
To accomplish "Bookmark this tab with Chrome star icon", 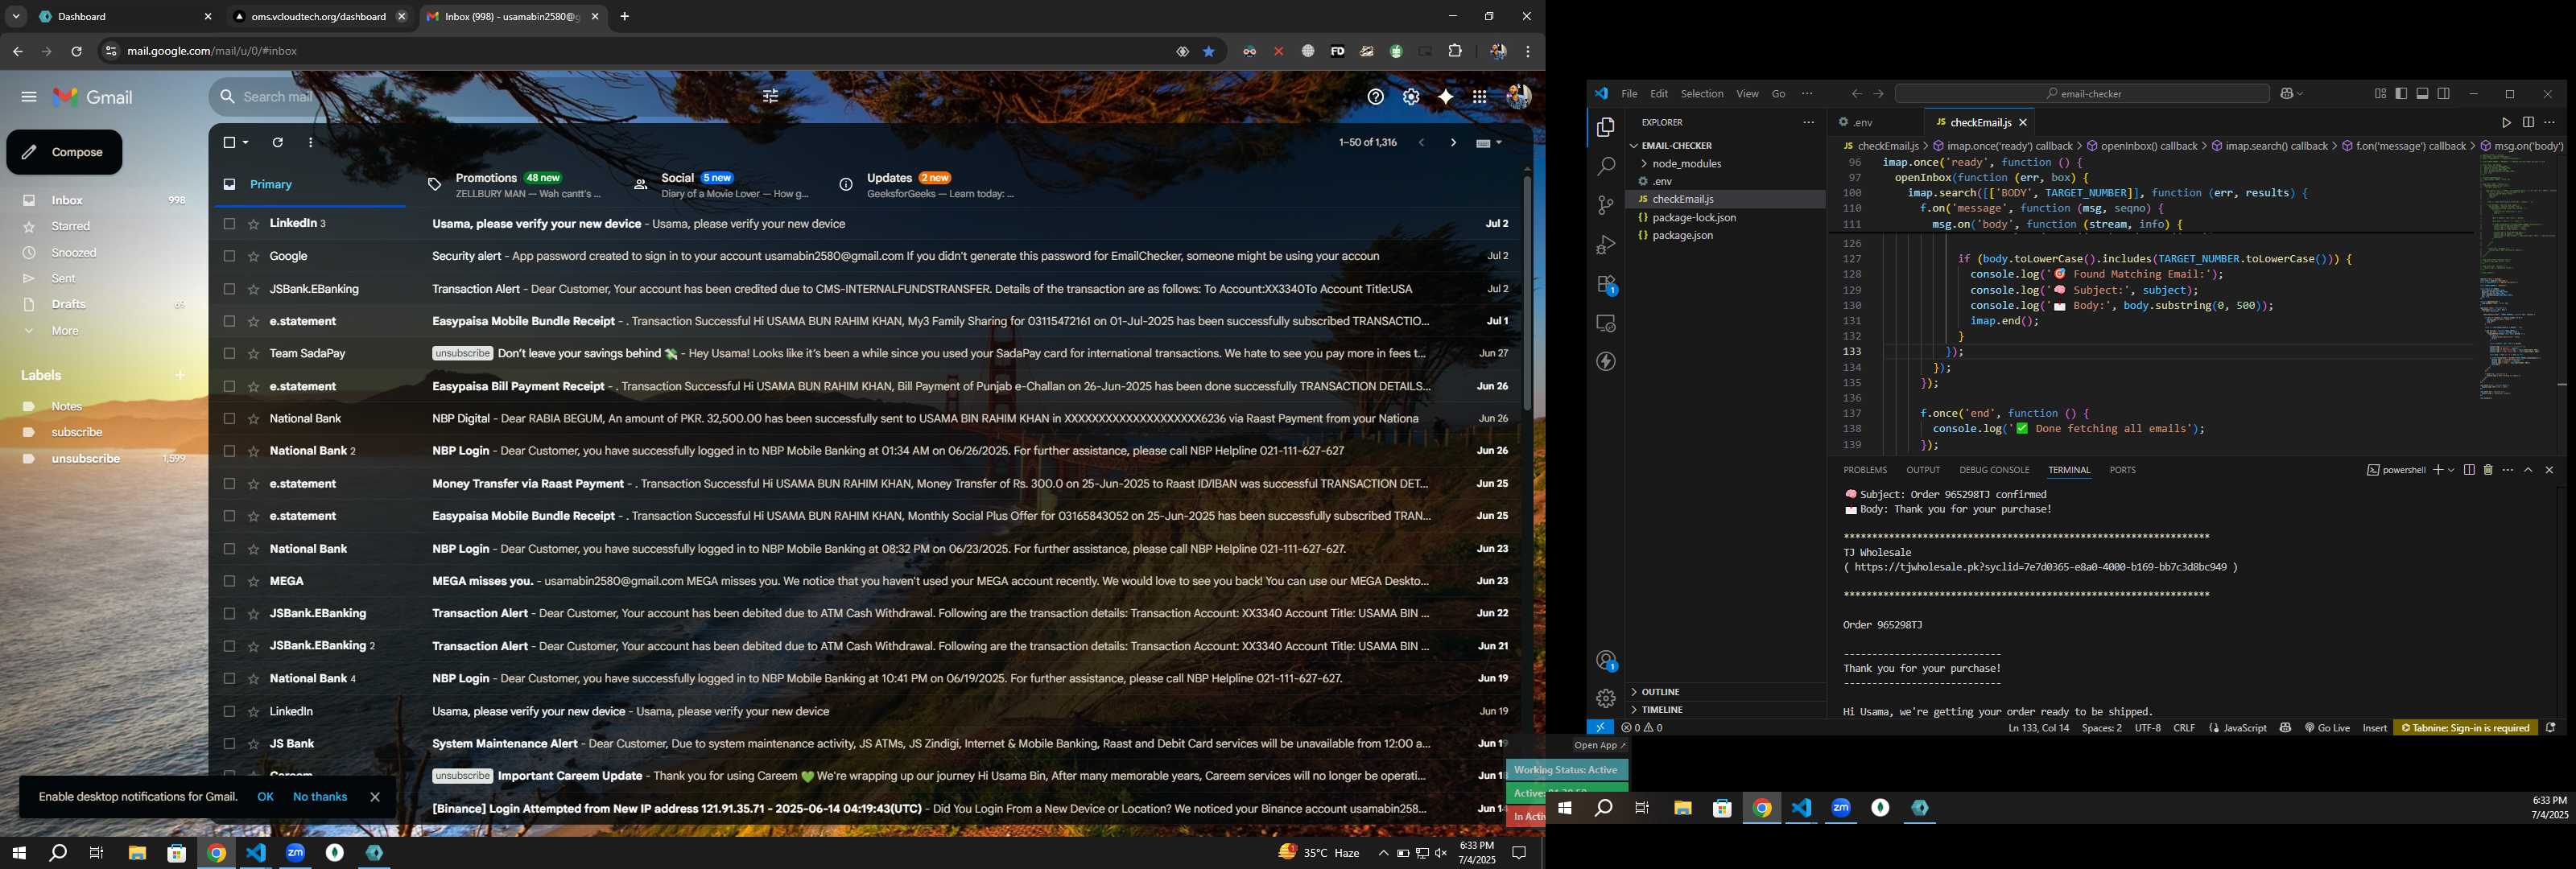I will pos(1209,52).
